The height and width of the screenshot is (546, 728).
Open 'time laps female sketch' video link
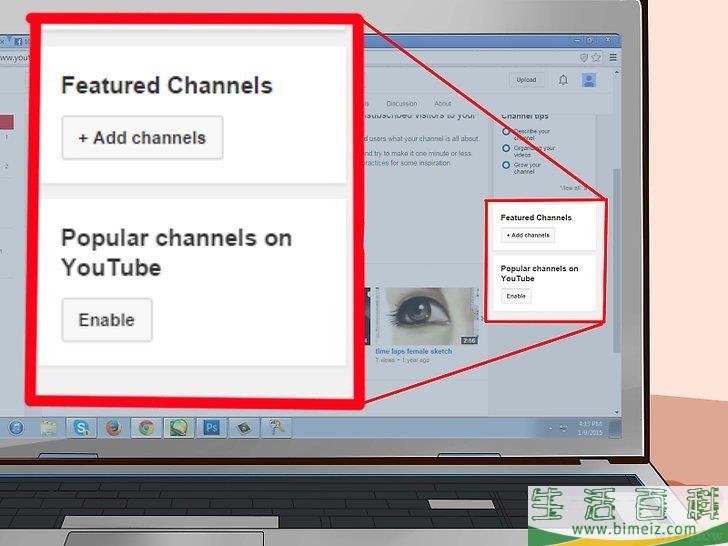pos(414,351)
